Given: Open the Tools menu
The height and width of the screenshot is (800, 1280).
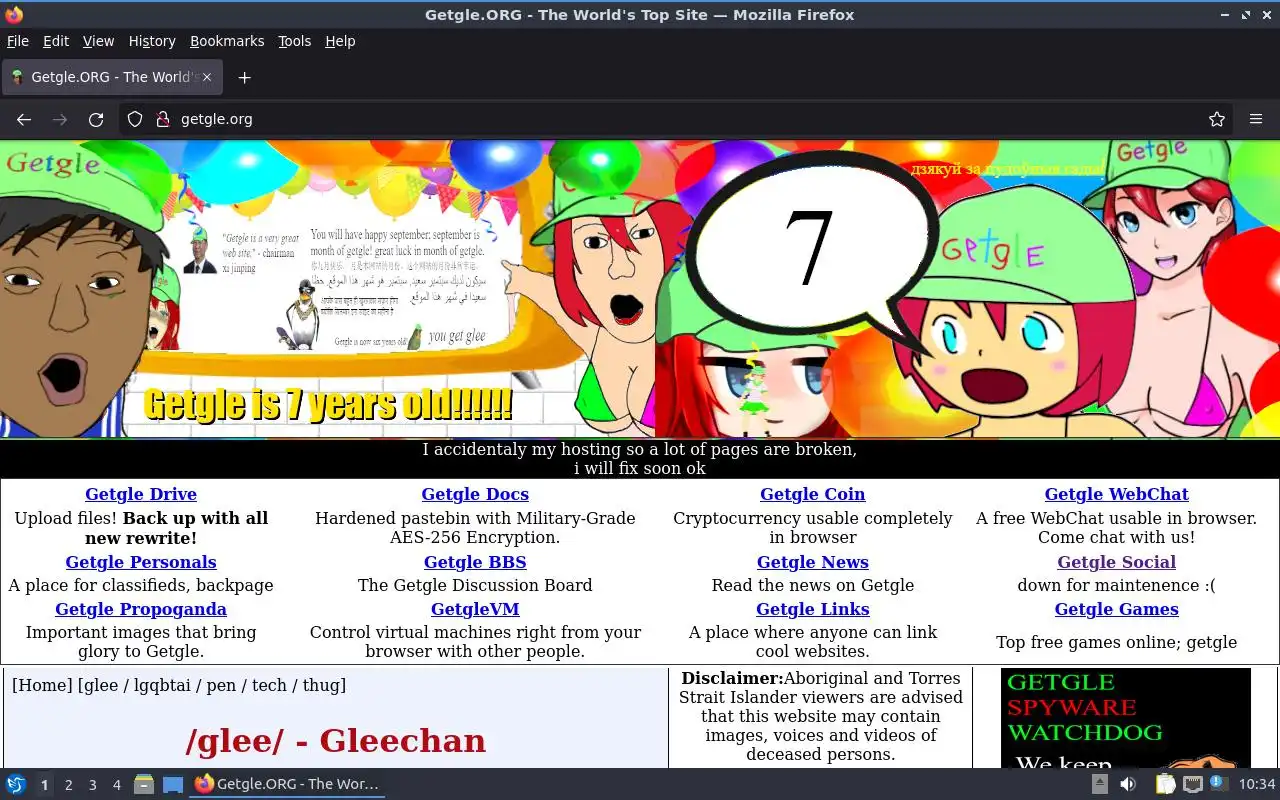Looking at the screenshot, I should point(294,41).
